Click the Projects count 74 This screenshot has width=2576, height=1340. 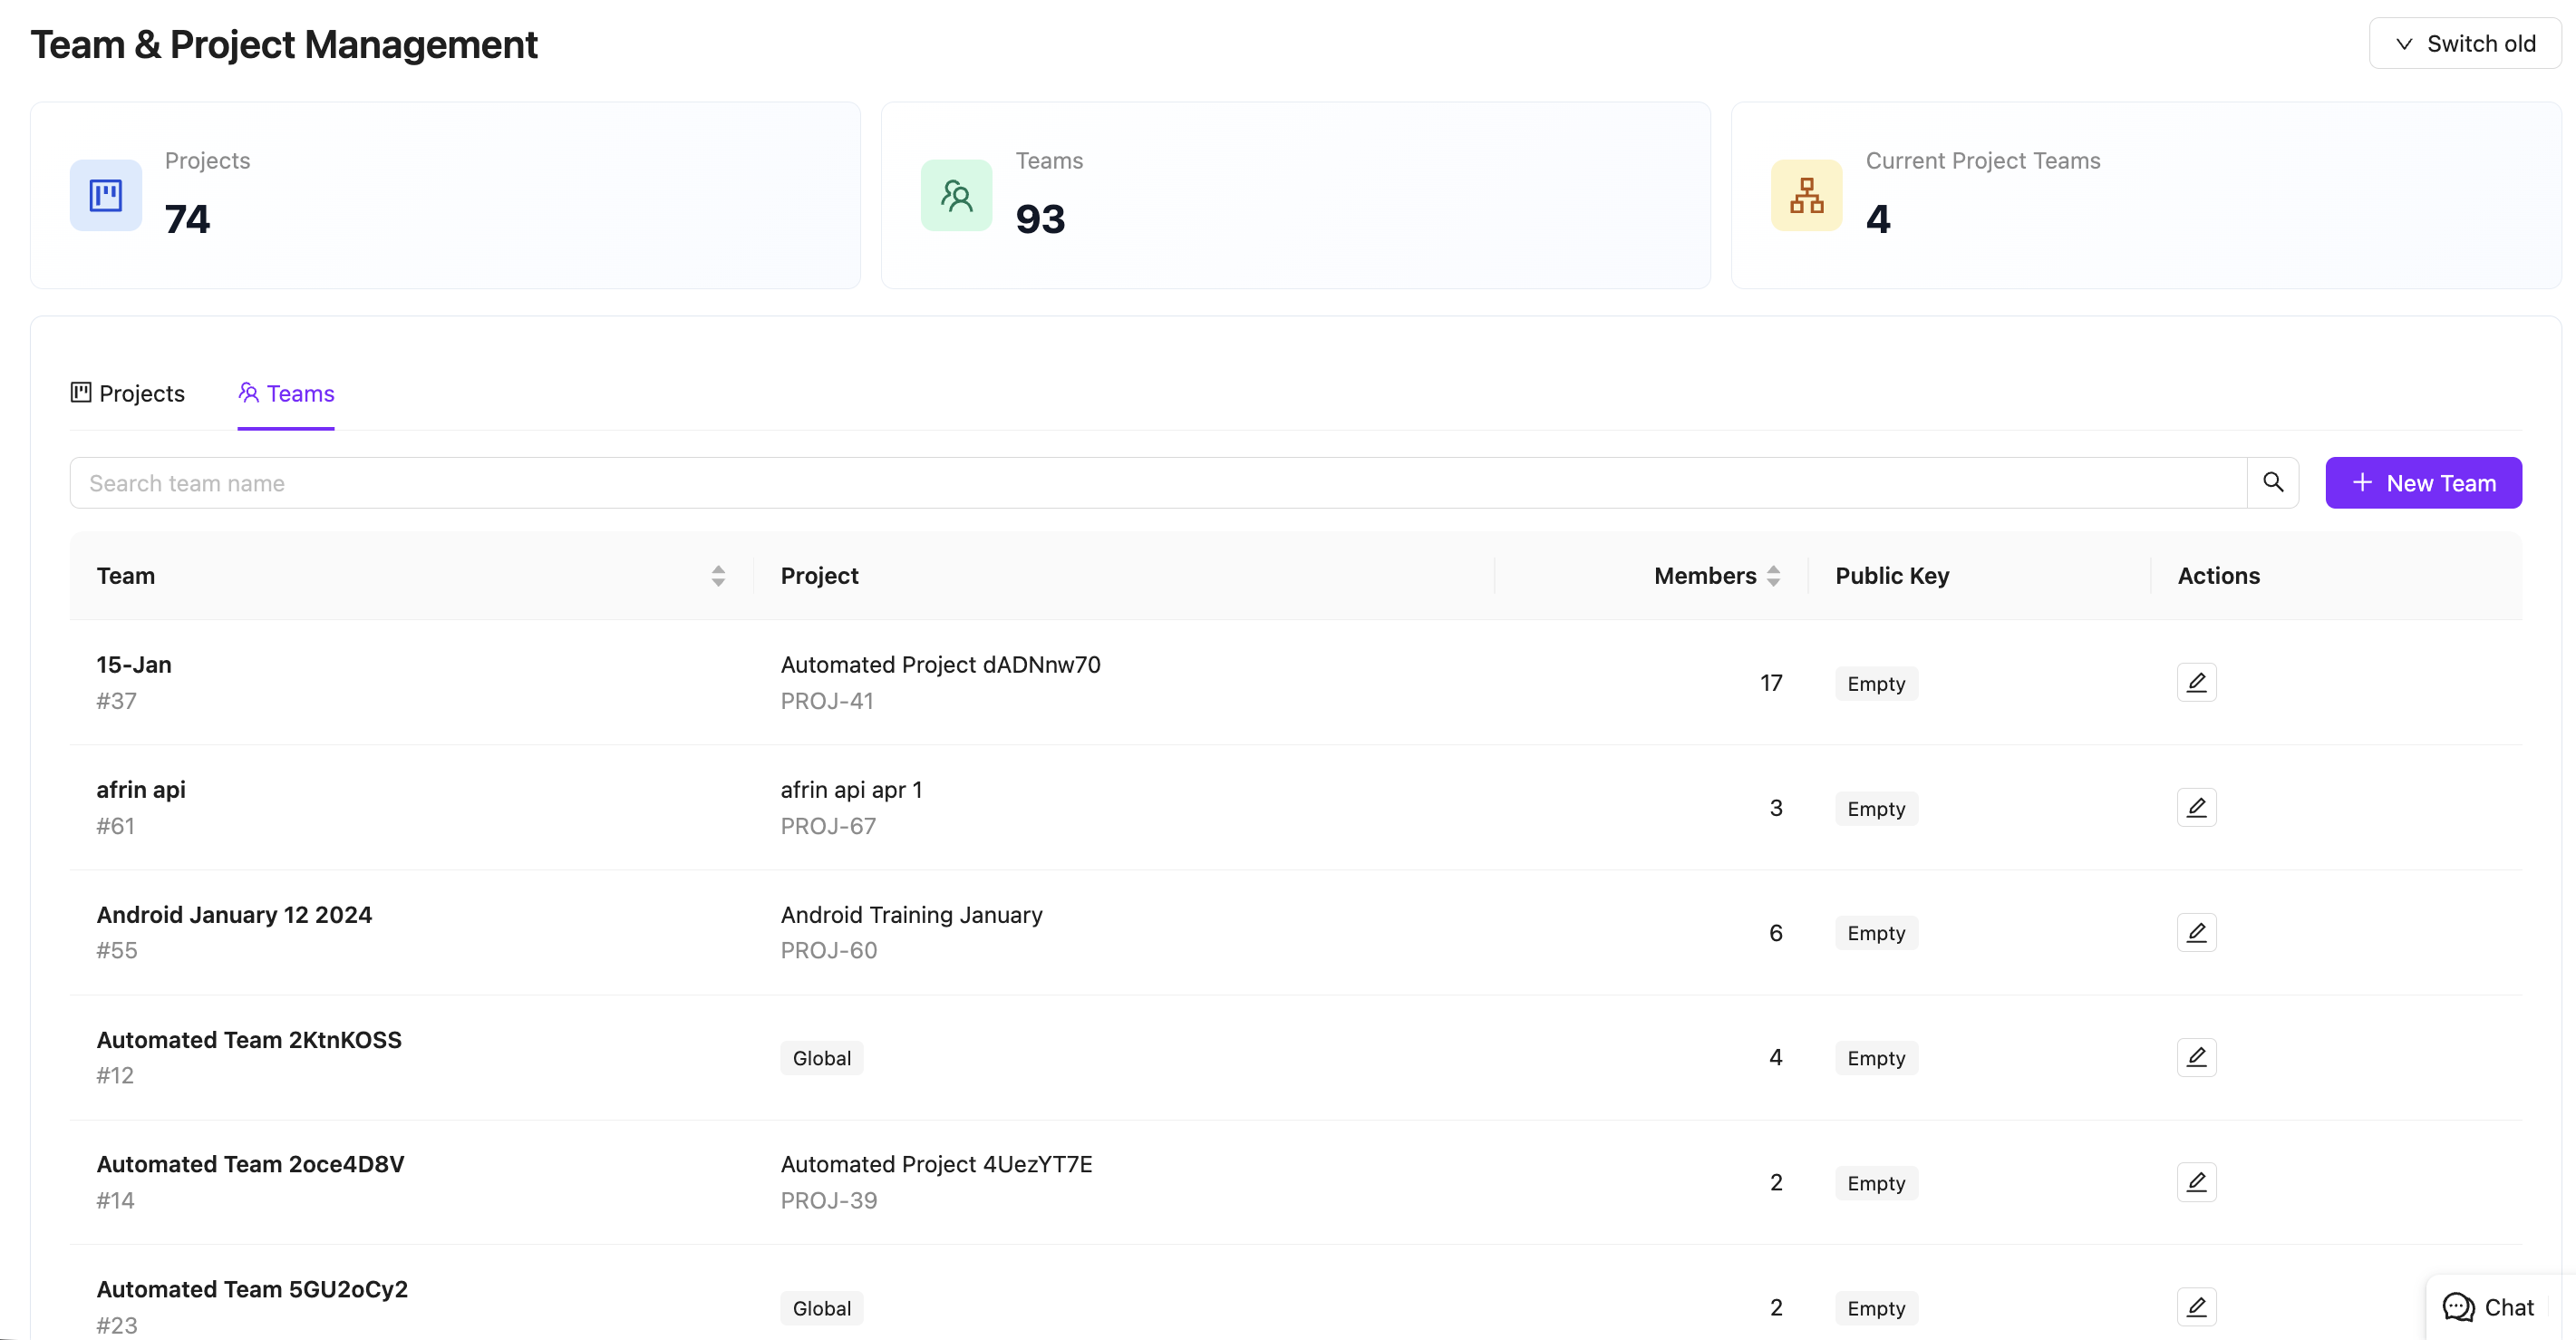187,219
